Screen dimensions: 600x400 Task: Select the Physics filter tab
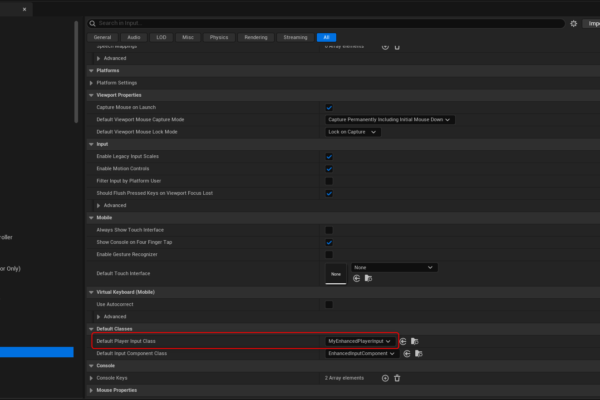tap(219, 38)
